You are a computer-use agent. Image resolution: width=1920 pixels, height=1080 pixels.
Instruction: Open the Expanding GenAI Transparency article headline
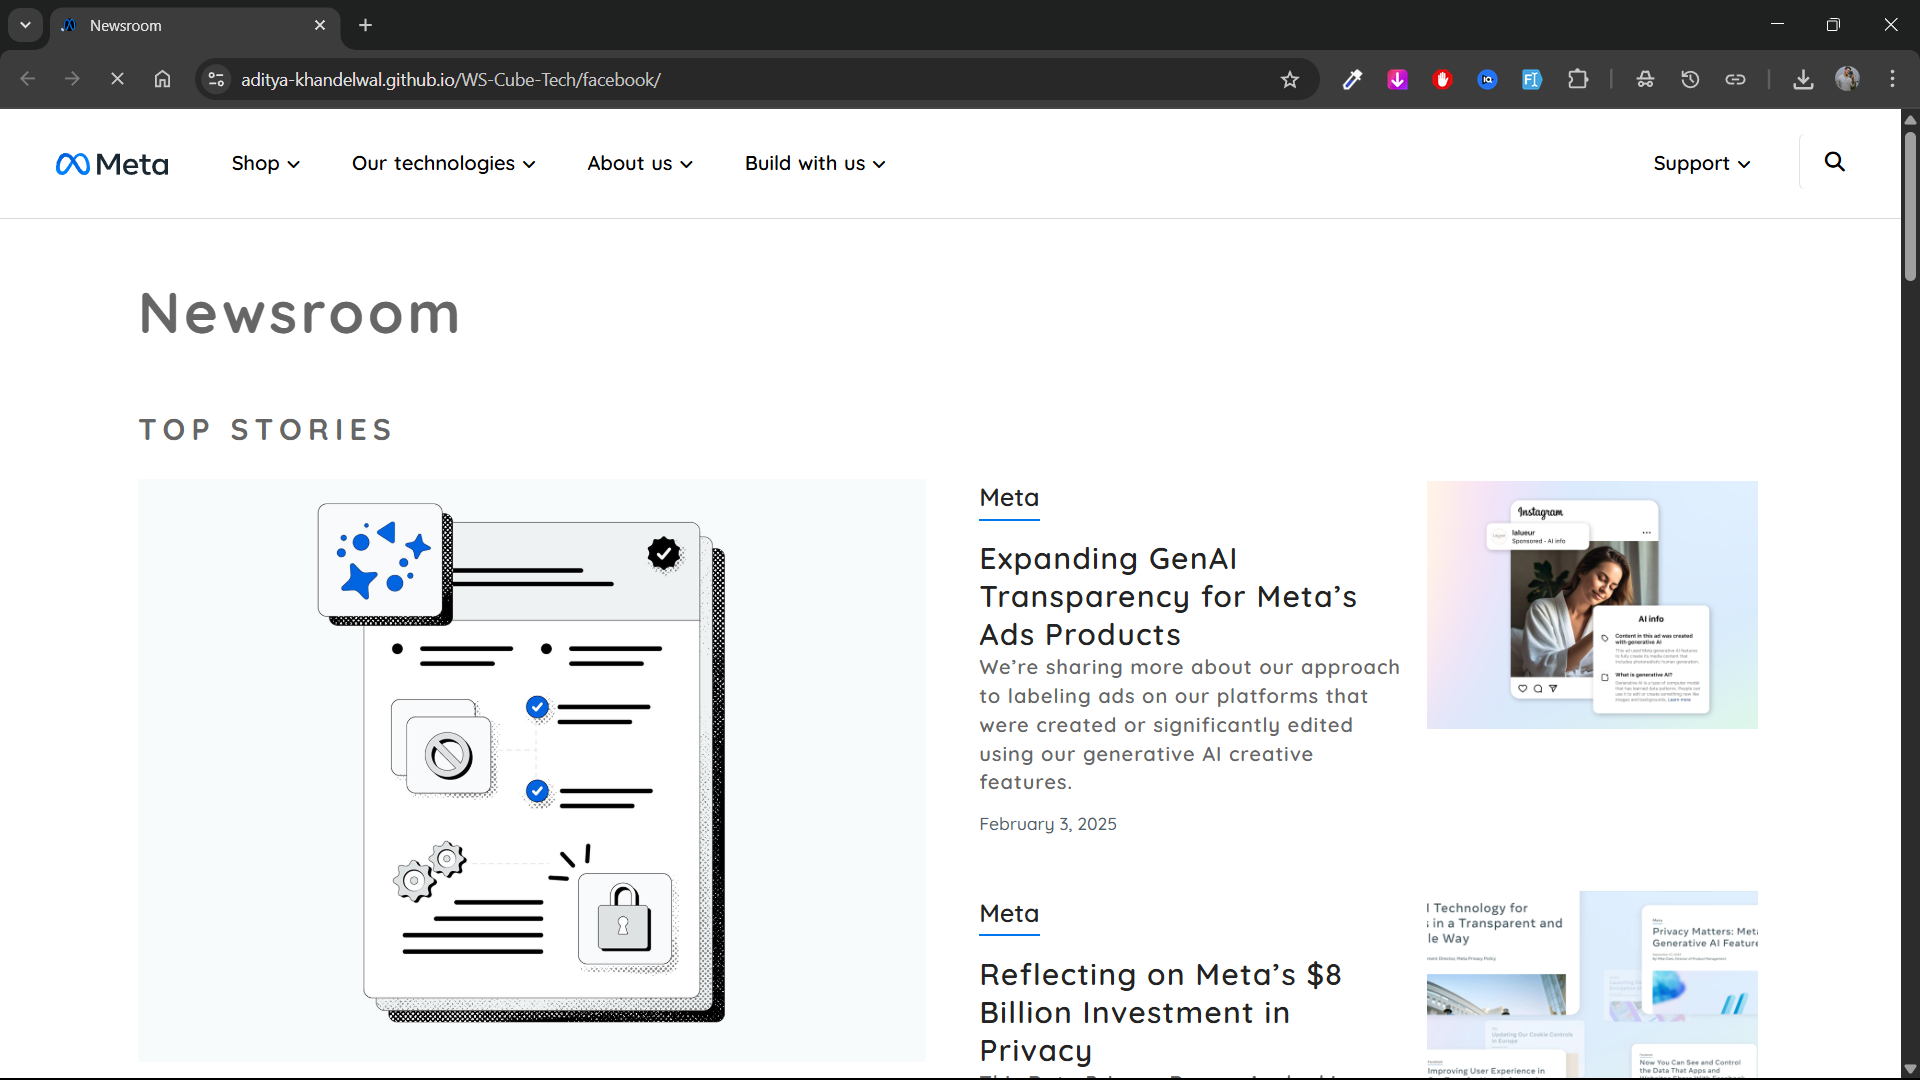pyautogui.click(x=1168, y=596)
